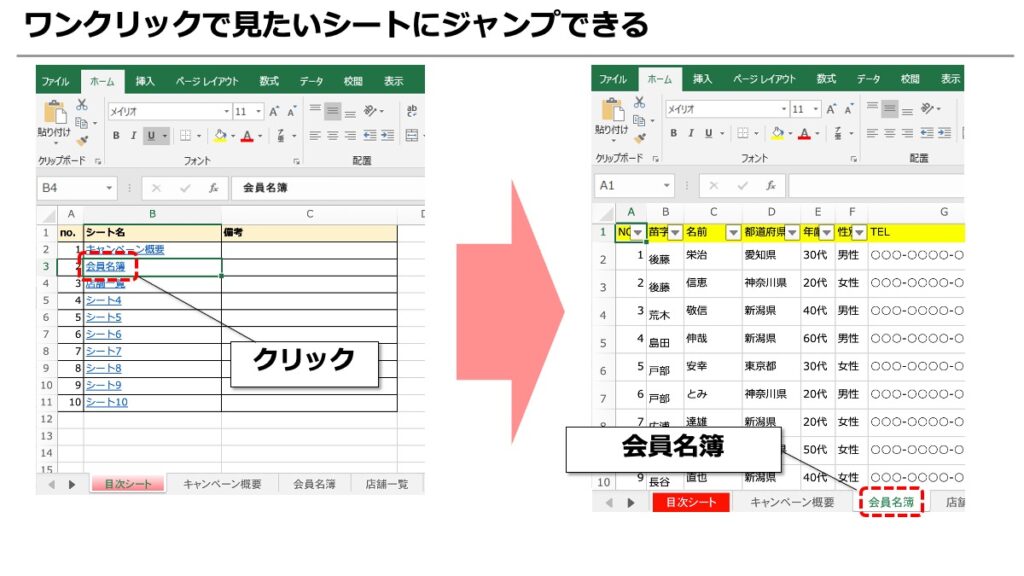
Task: Click the formula bar containing 会員名簿
Action: [x=328, y=188]
